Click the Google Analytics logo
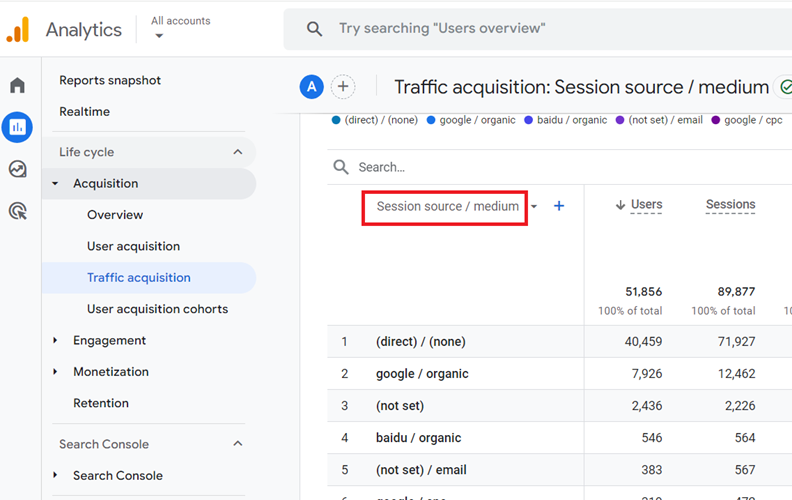Image resolution: width=792 pixels, height=500 pixels. 18,29
